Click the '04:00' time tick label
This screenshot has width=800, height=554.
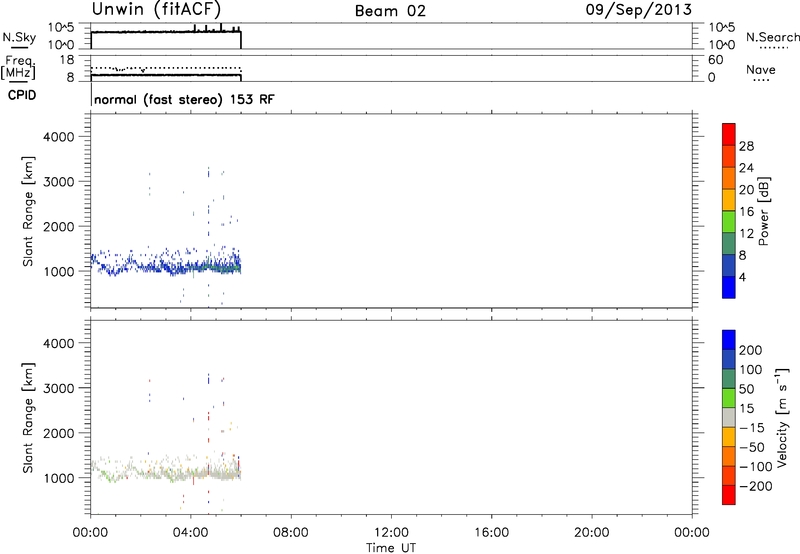tap(191, 533)
